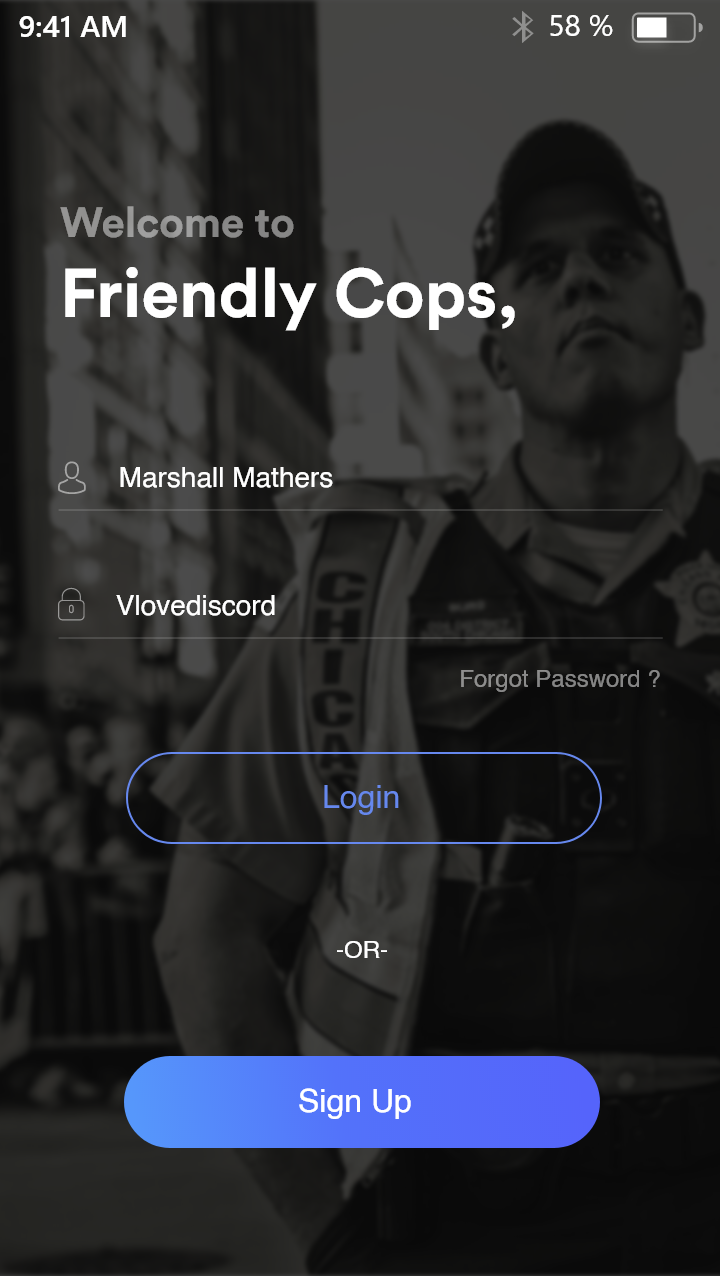Click the outlined Login button
720x1276 pixels.
click(x=363, y=798)
